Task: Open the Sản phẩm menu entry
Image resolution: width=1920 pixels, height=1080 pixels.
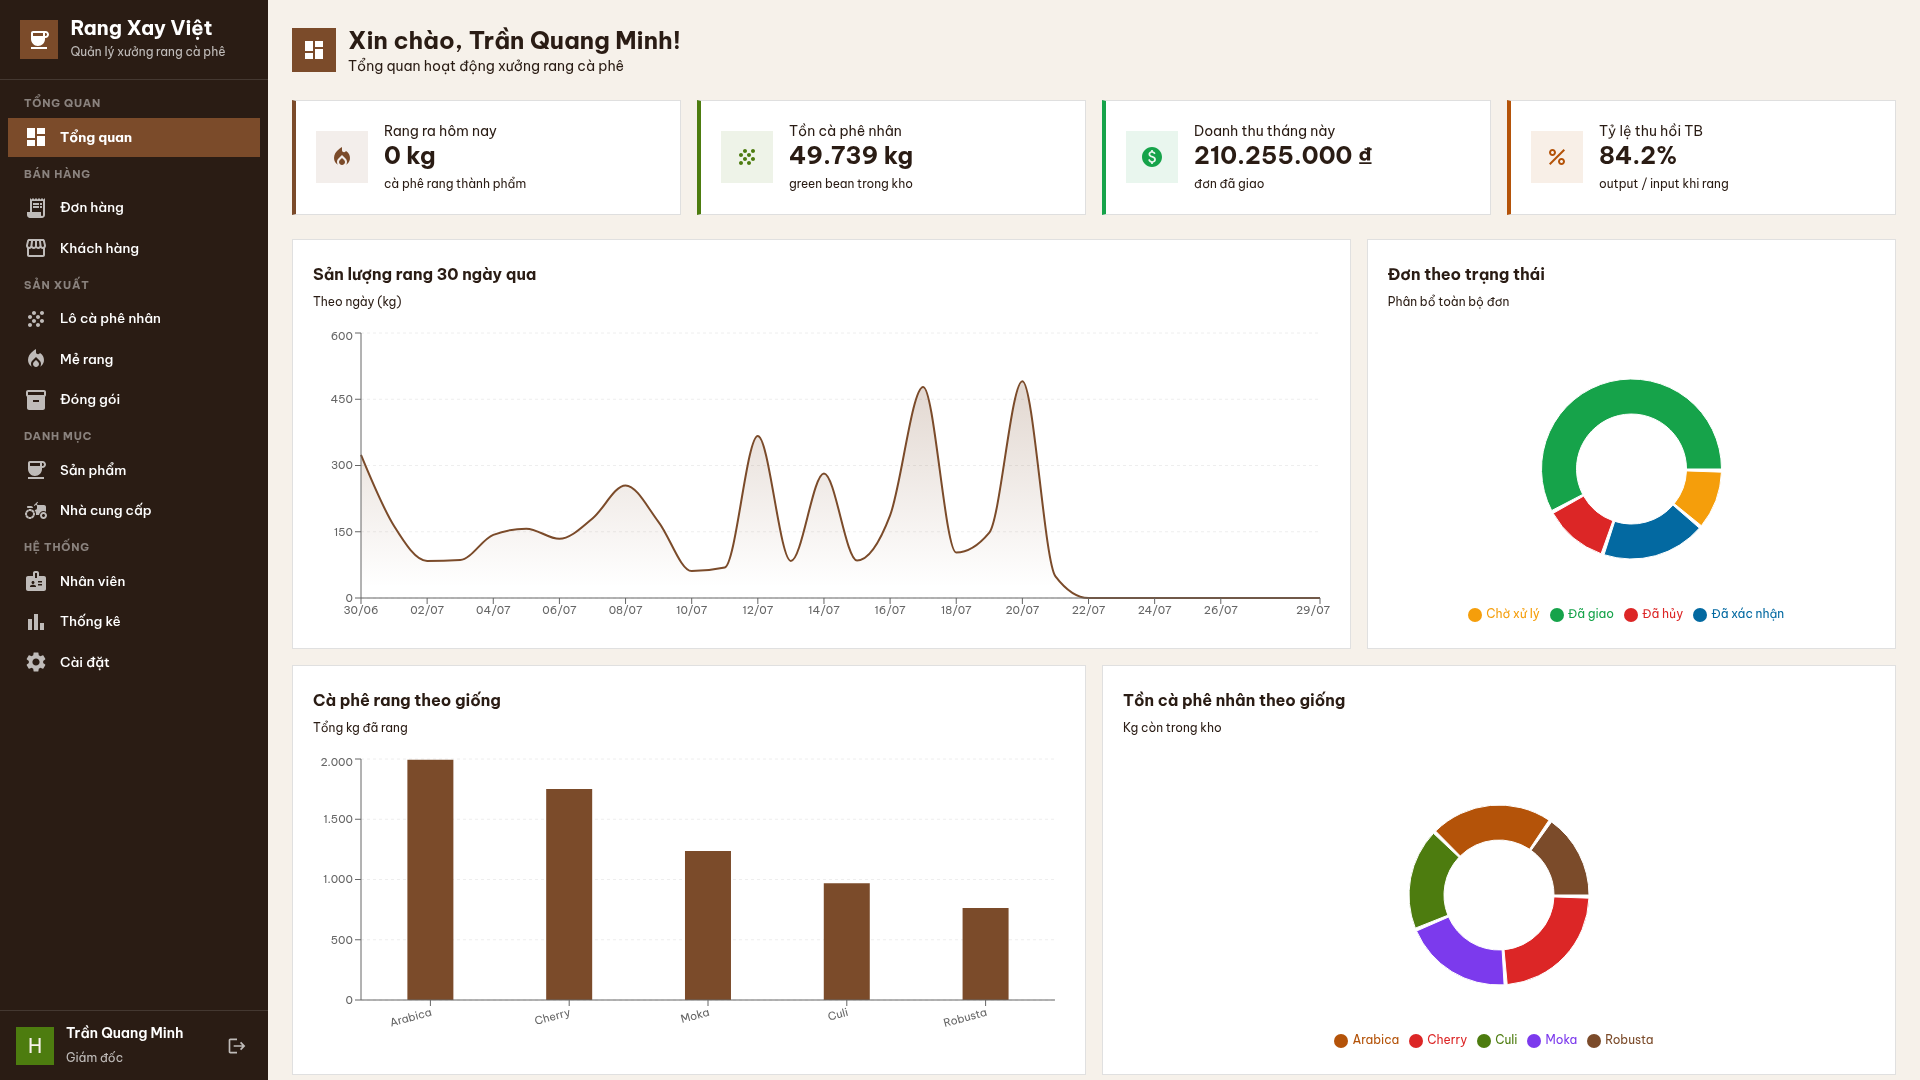Action: point(134,470)
